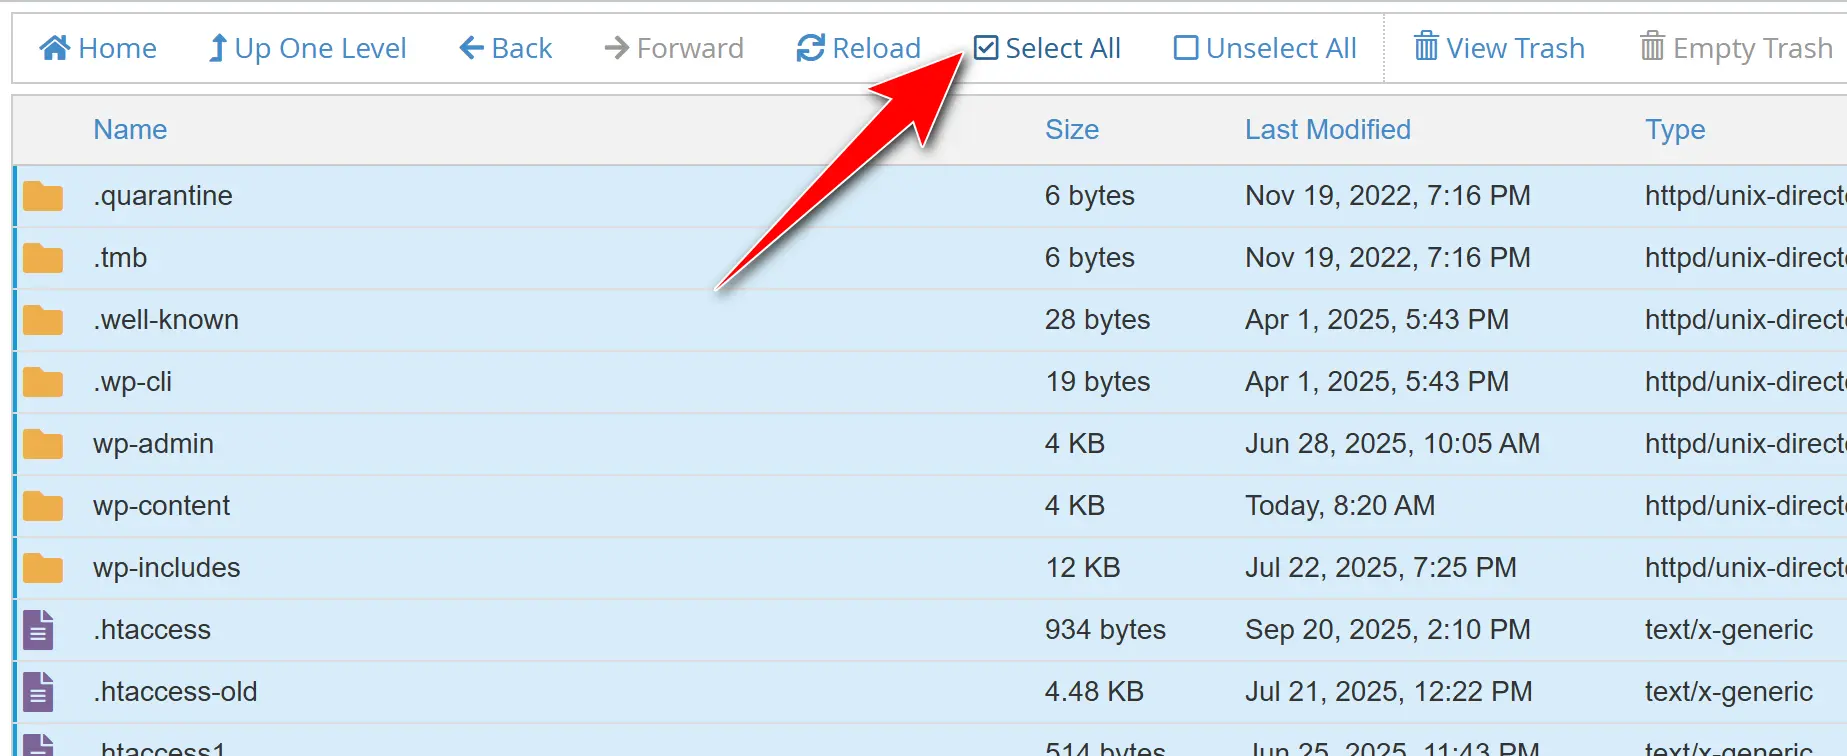Click the Forward navigation button
The height and width of the screenshot is (756, 1847).
point(674,48)
